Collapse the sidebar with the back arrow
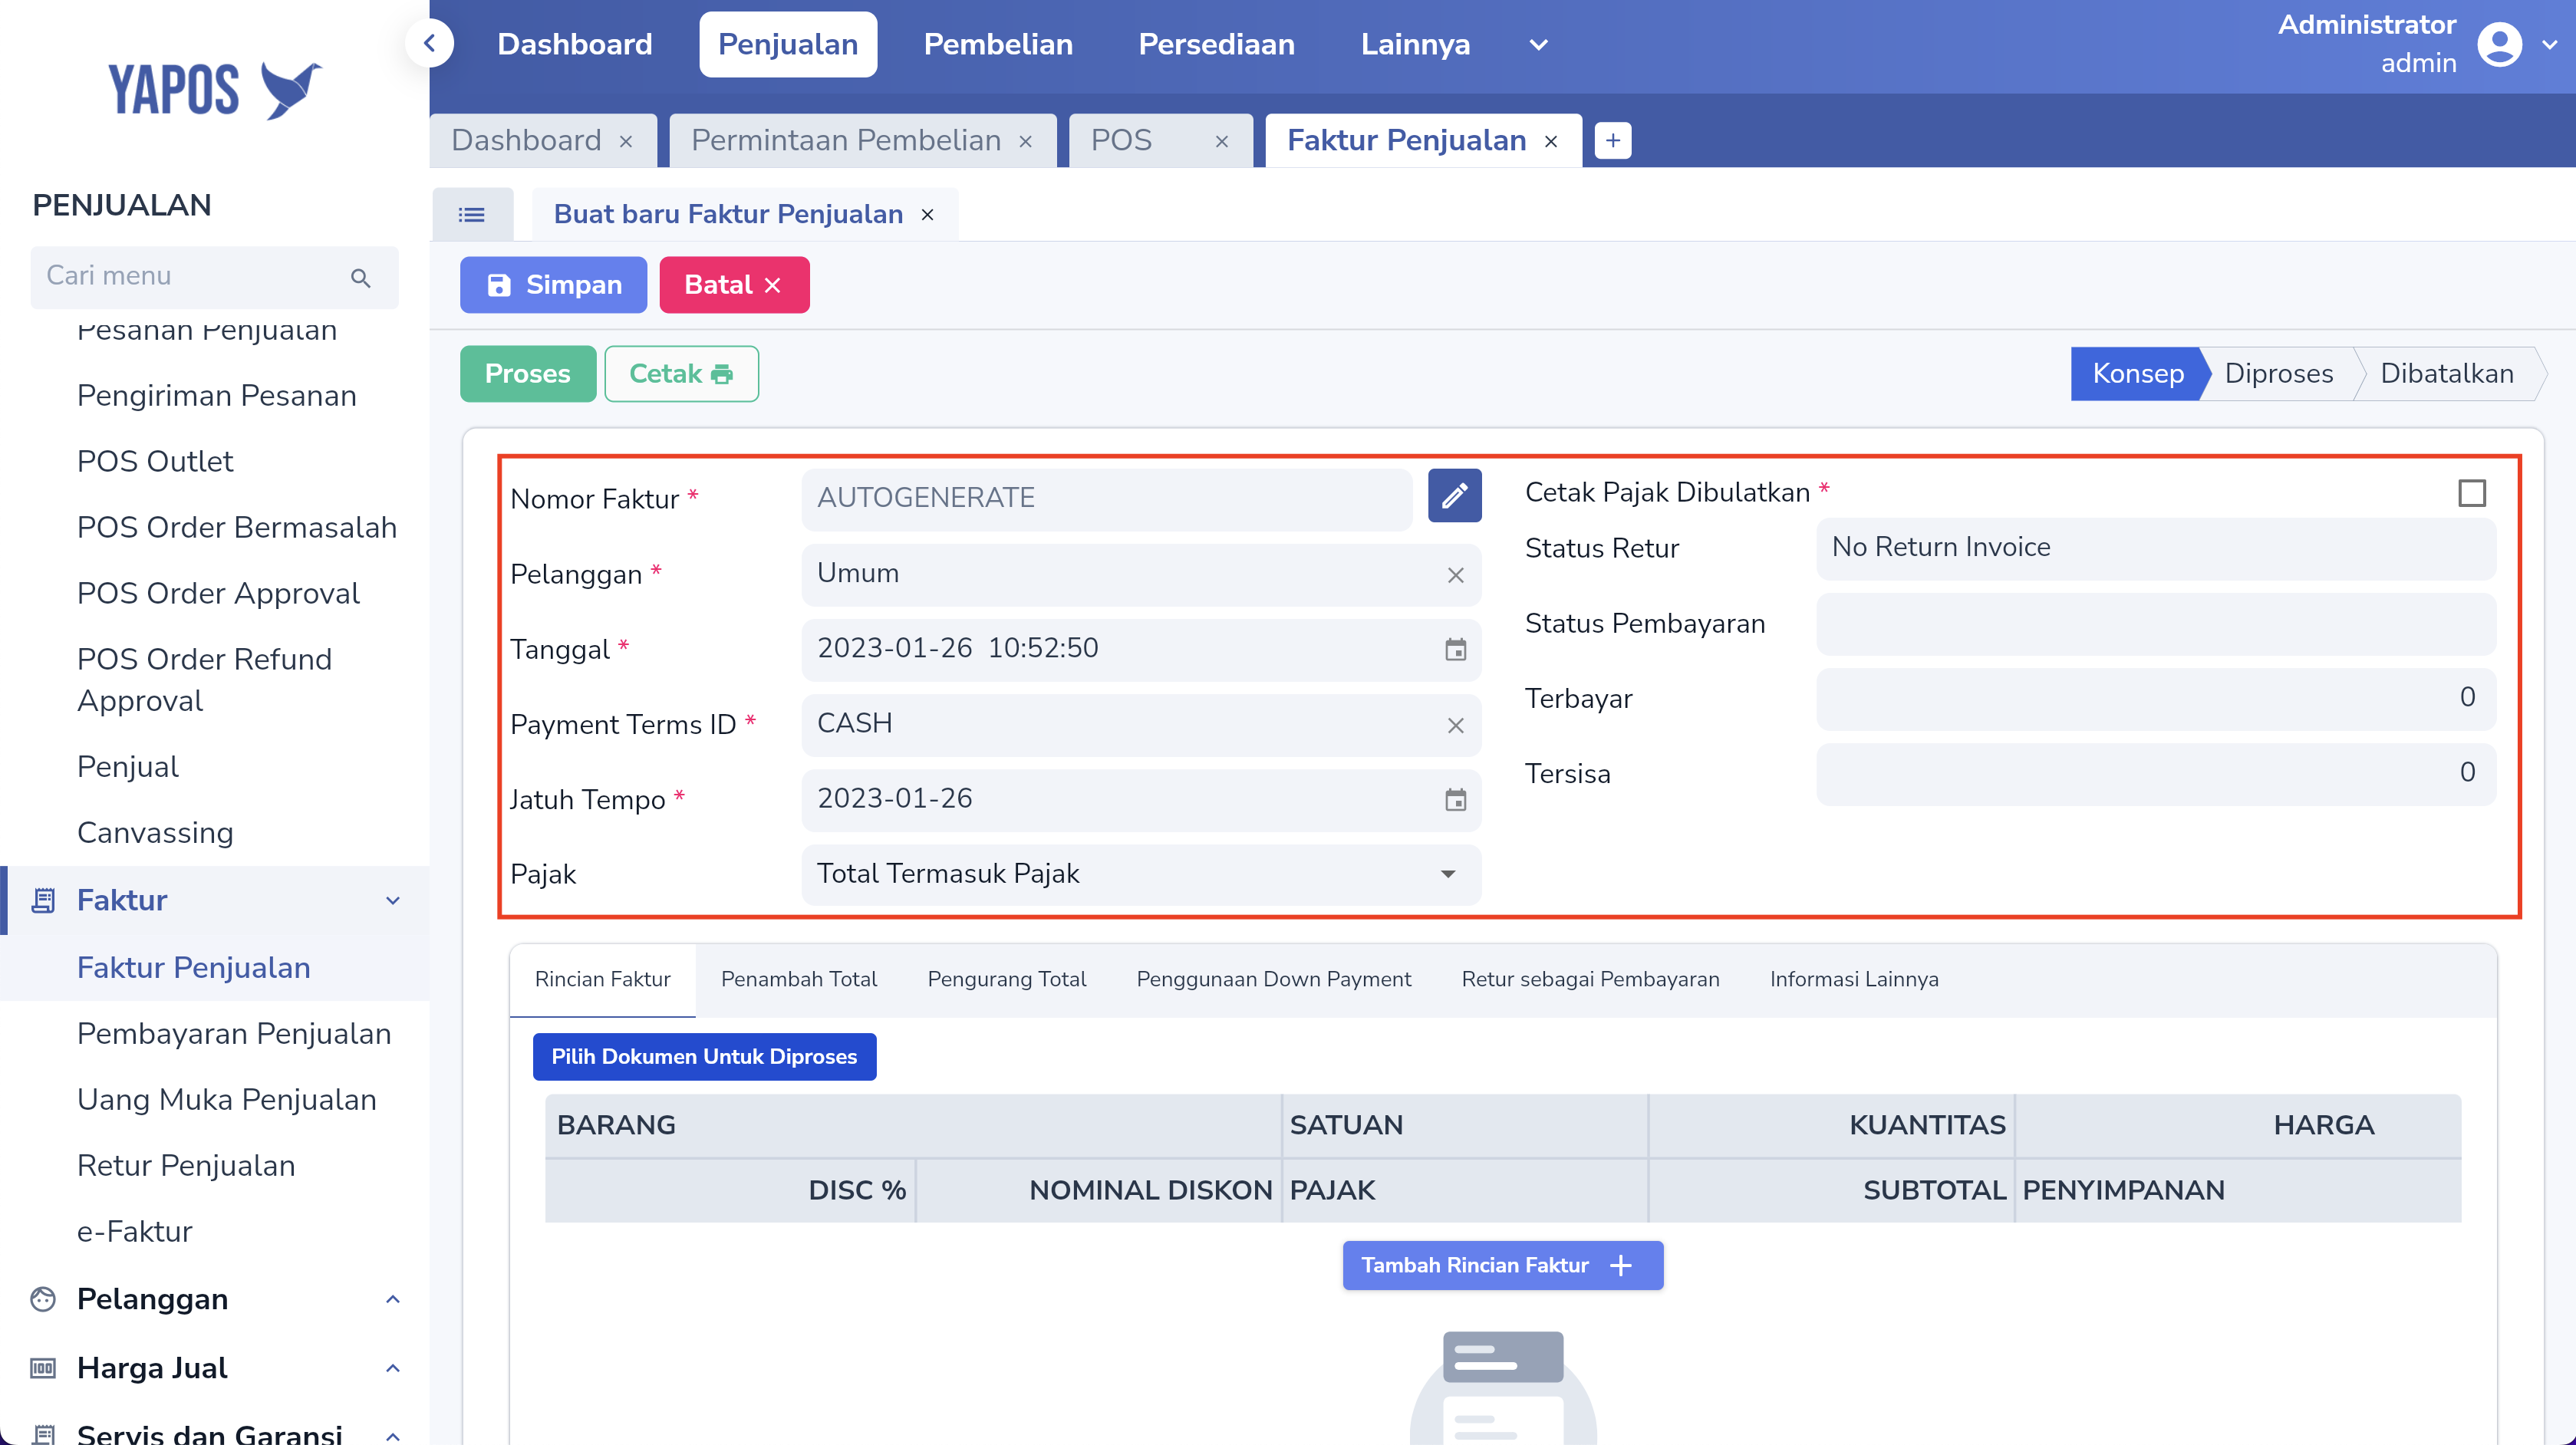2576x1445 pixels. pyautogui.click(x=430, y=44)
